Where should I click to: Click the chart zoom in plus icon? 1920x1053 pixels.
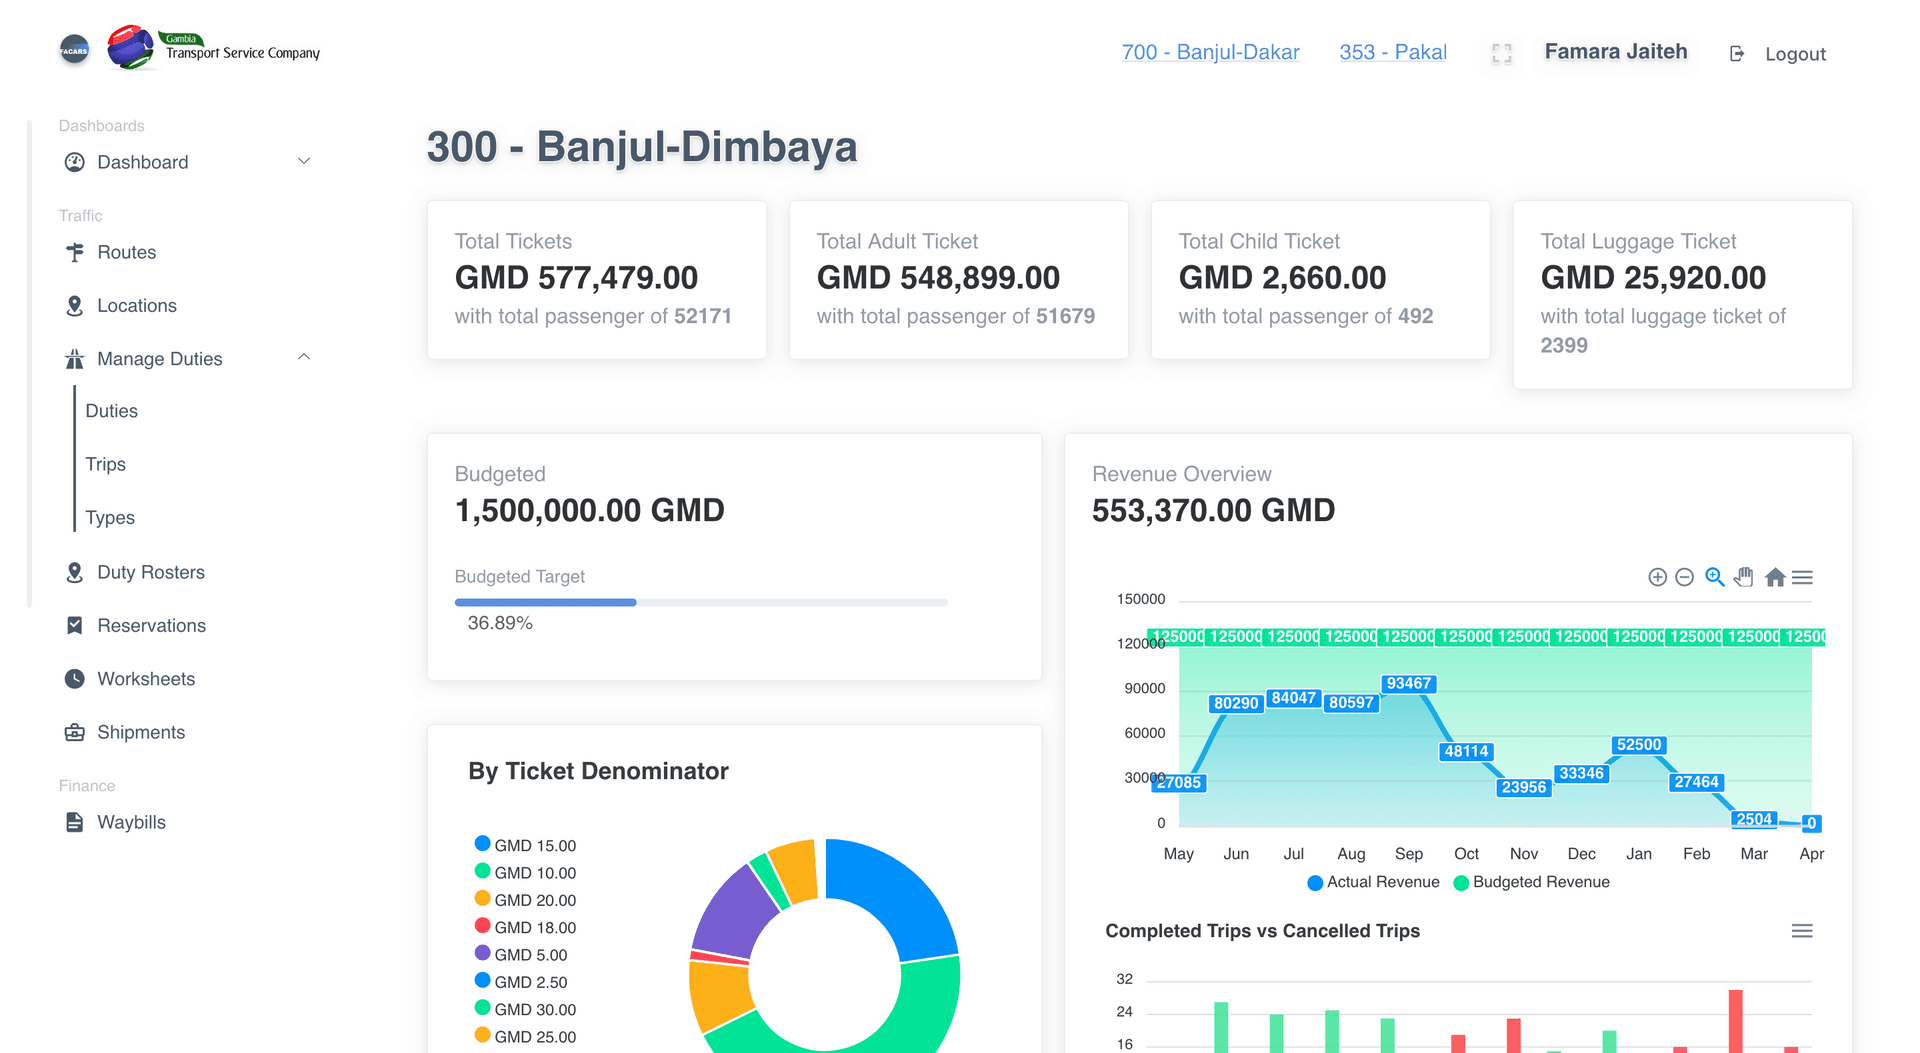click(x=1657, y=577)
